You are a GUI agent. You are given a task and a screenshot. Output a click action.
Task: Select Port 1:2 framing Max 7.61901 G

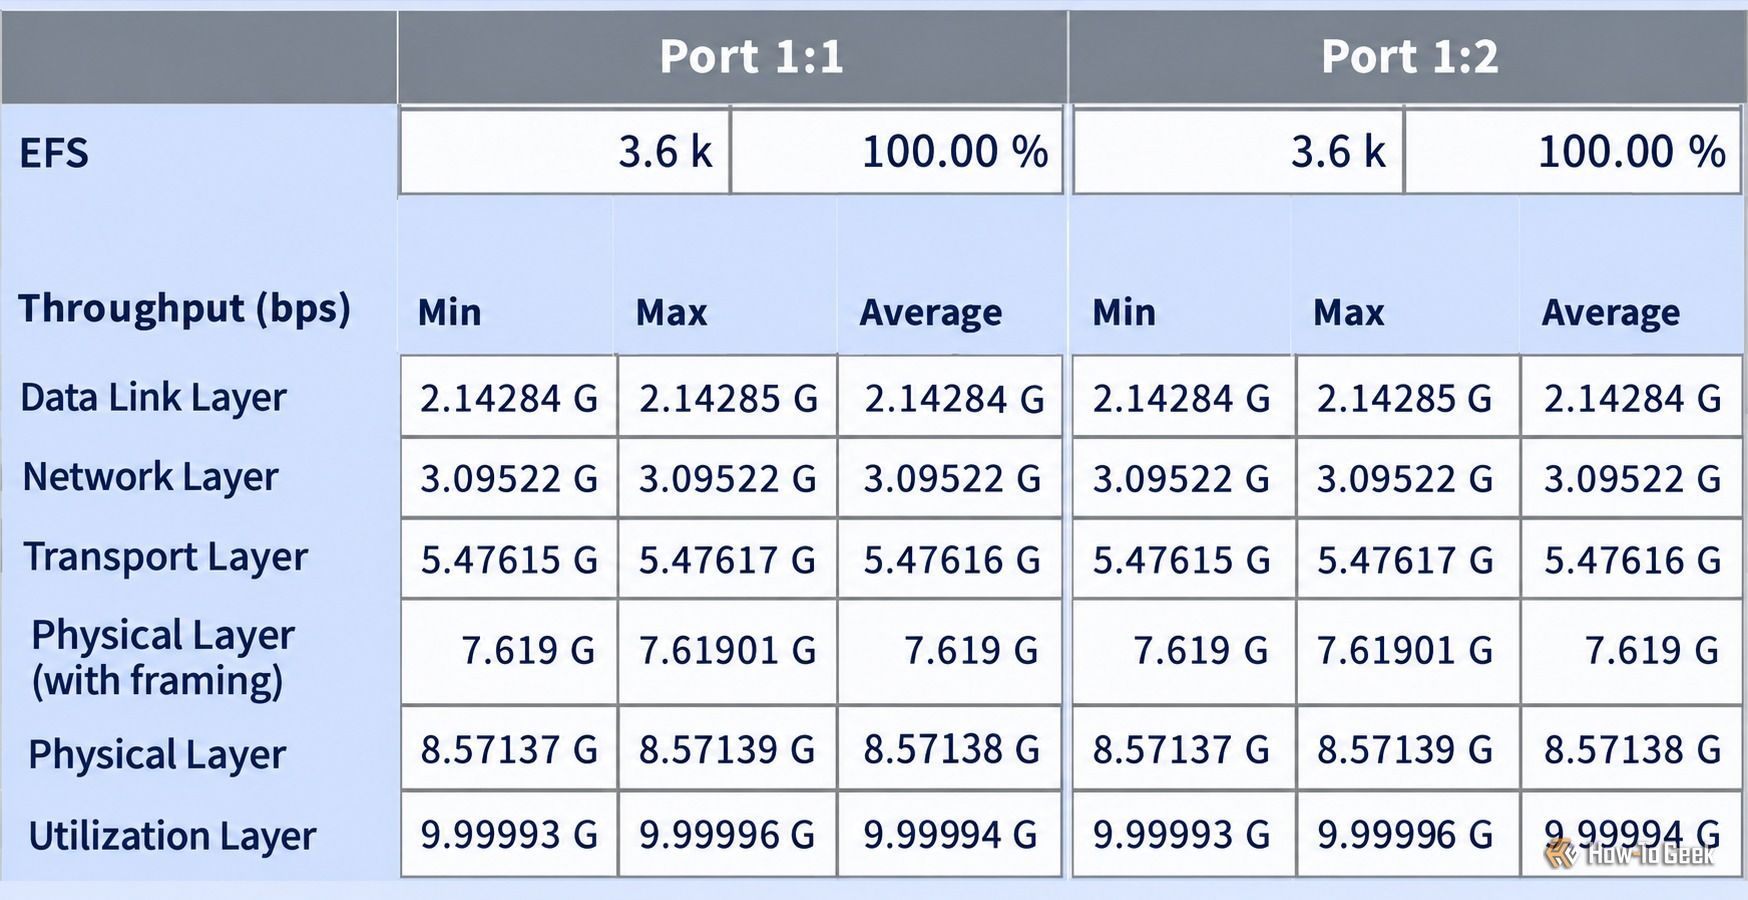point(1407,652)
